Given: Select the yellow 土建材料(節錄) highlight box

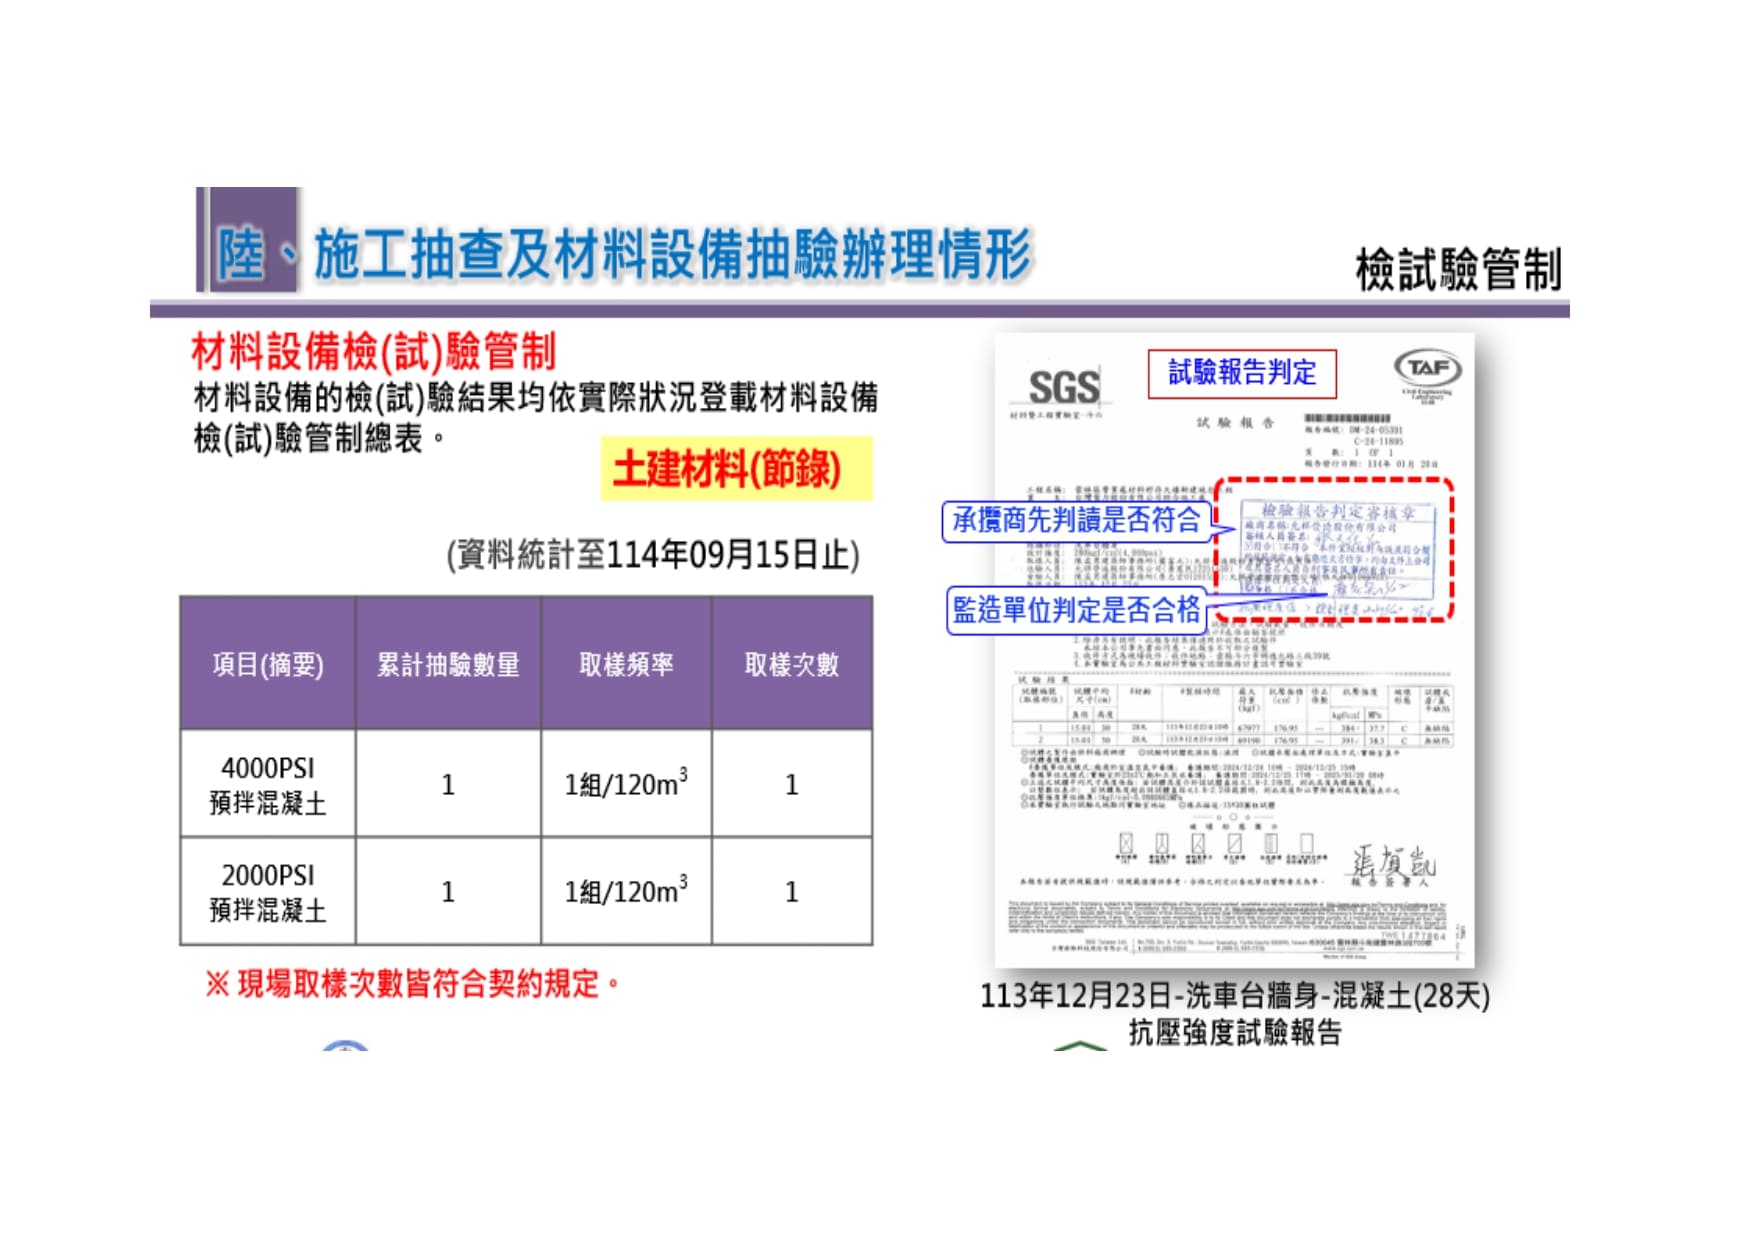Looking at the screenshot, I should [x=736, y=468].
